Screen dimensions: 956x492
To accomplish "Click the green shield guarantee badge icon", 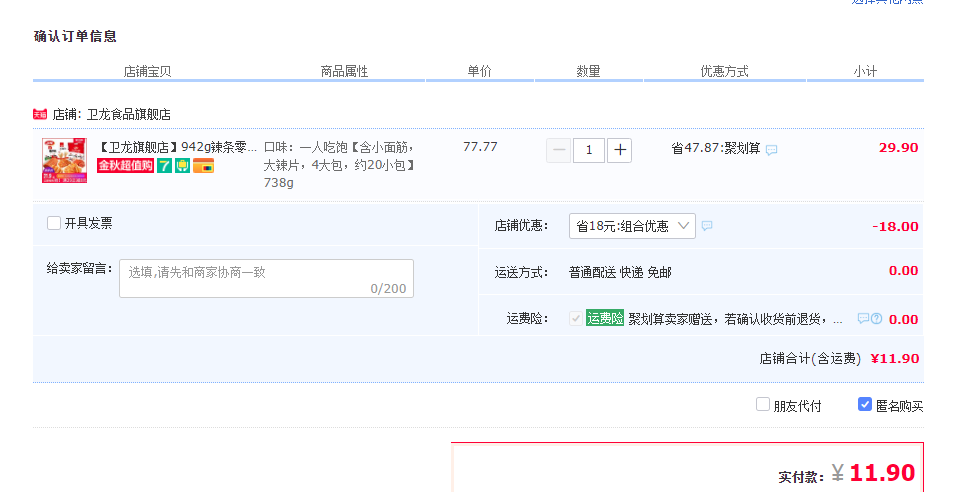I will click(x=182, y=165).
